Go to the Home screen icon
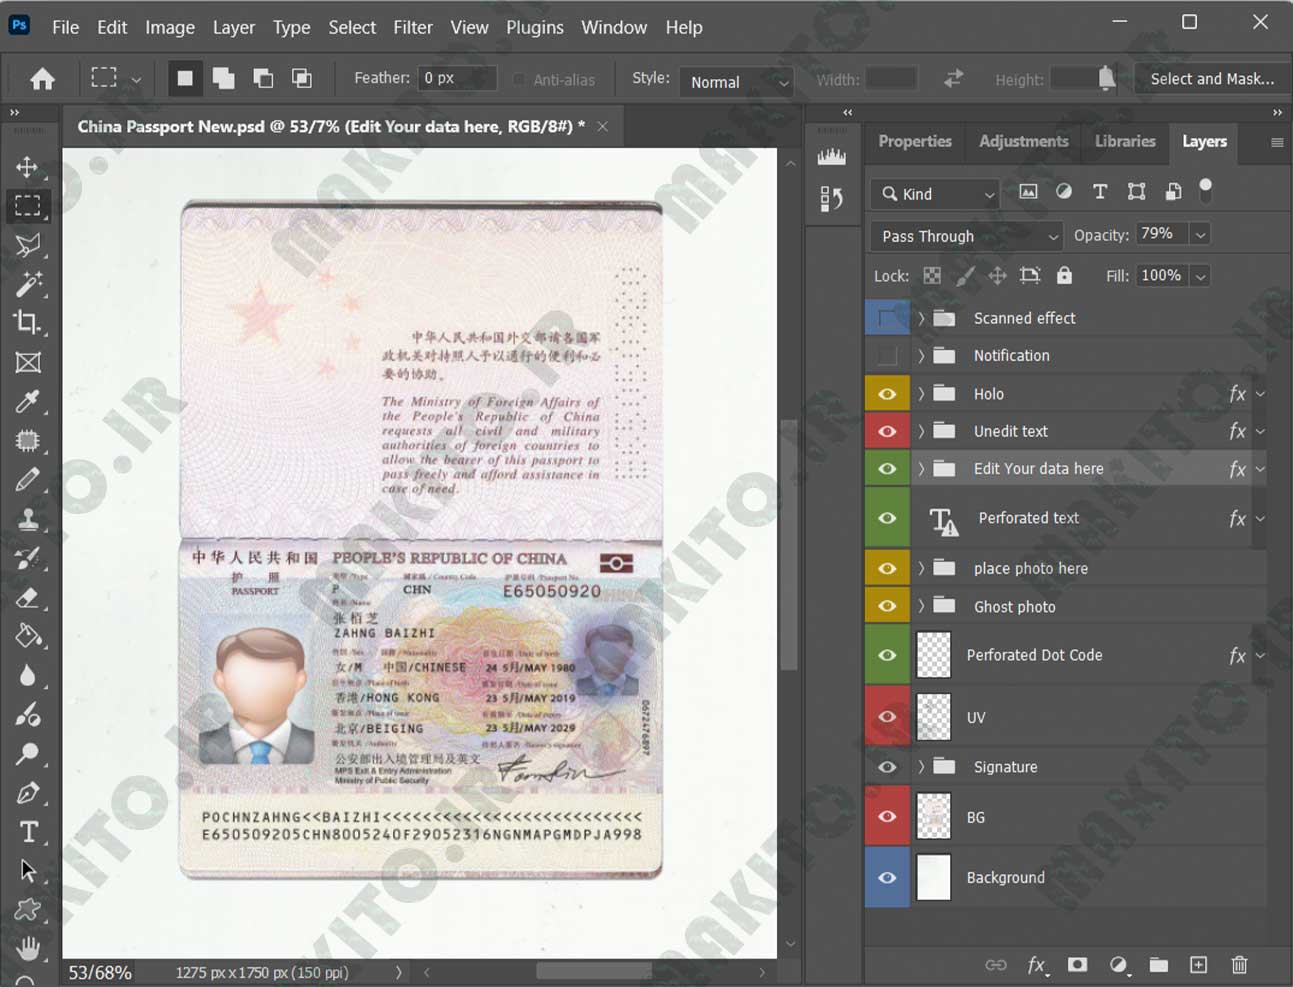 pyautogui.click(x=42, y=79)
